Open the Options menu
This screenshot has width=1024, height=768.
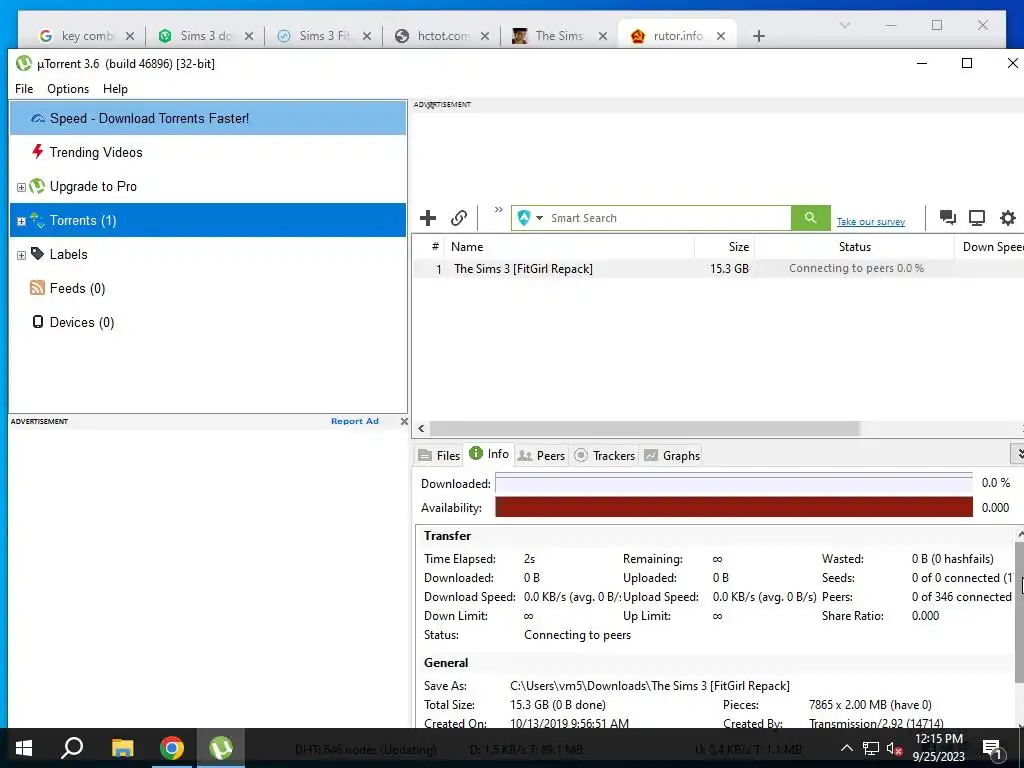(x=68, y=89)
